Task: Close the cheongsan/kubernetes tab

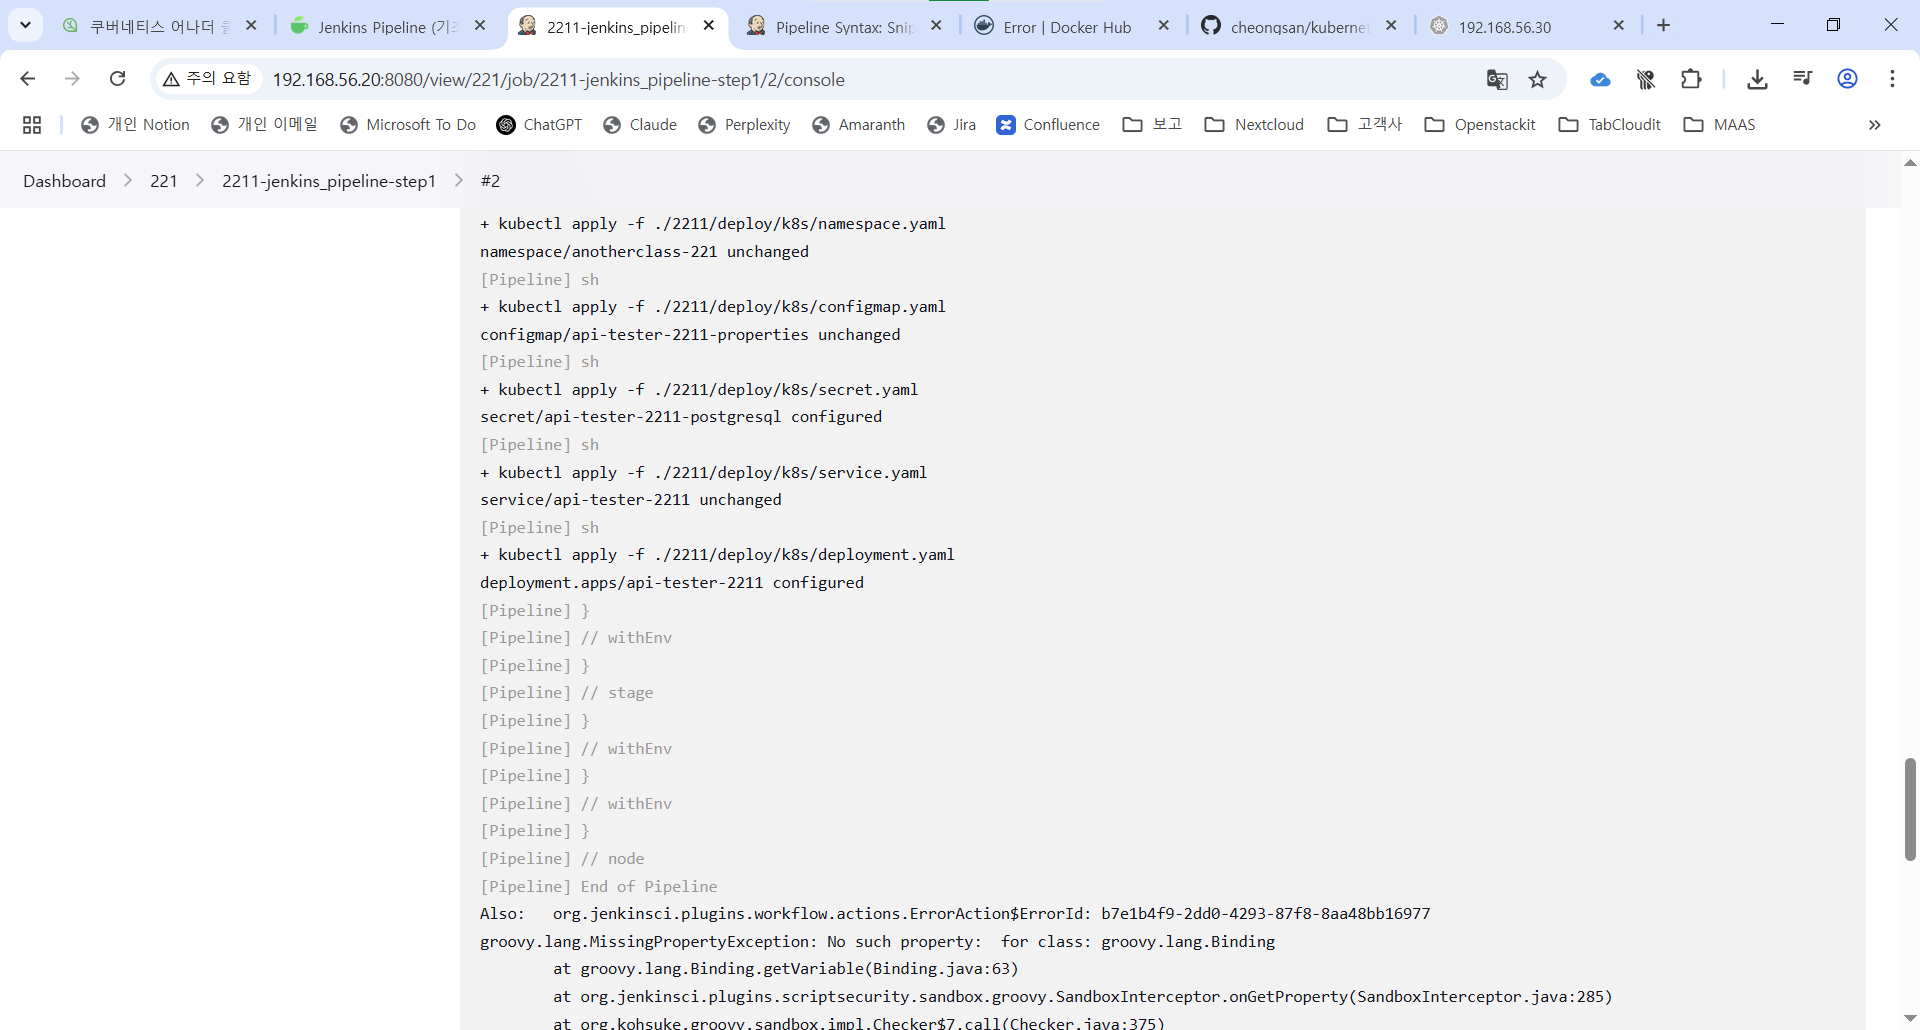Action: point(1392,26)
